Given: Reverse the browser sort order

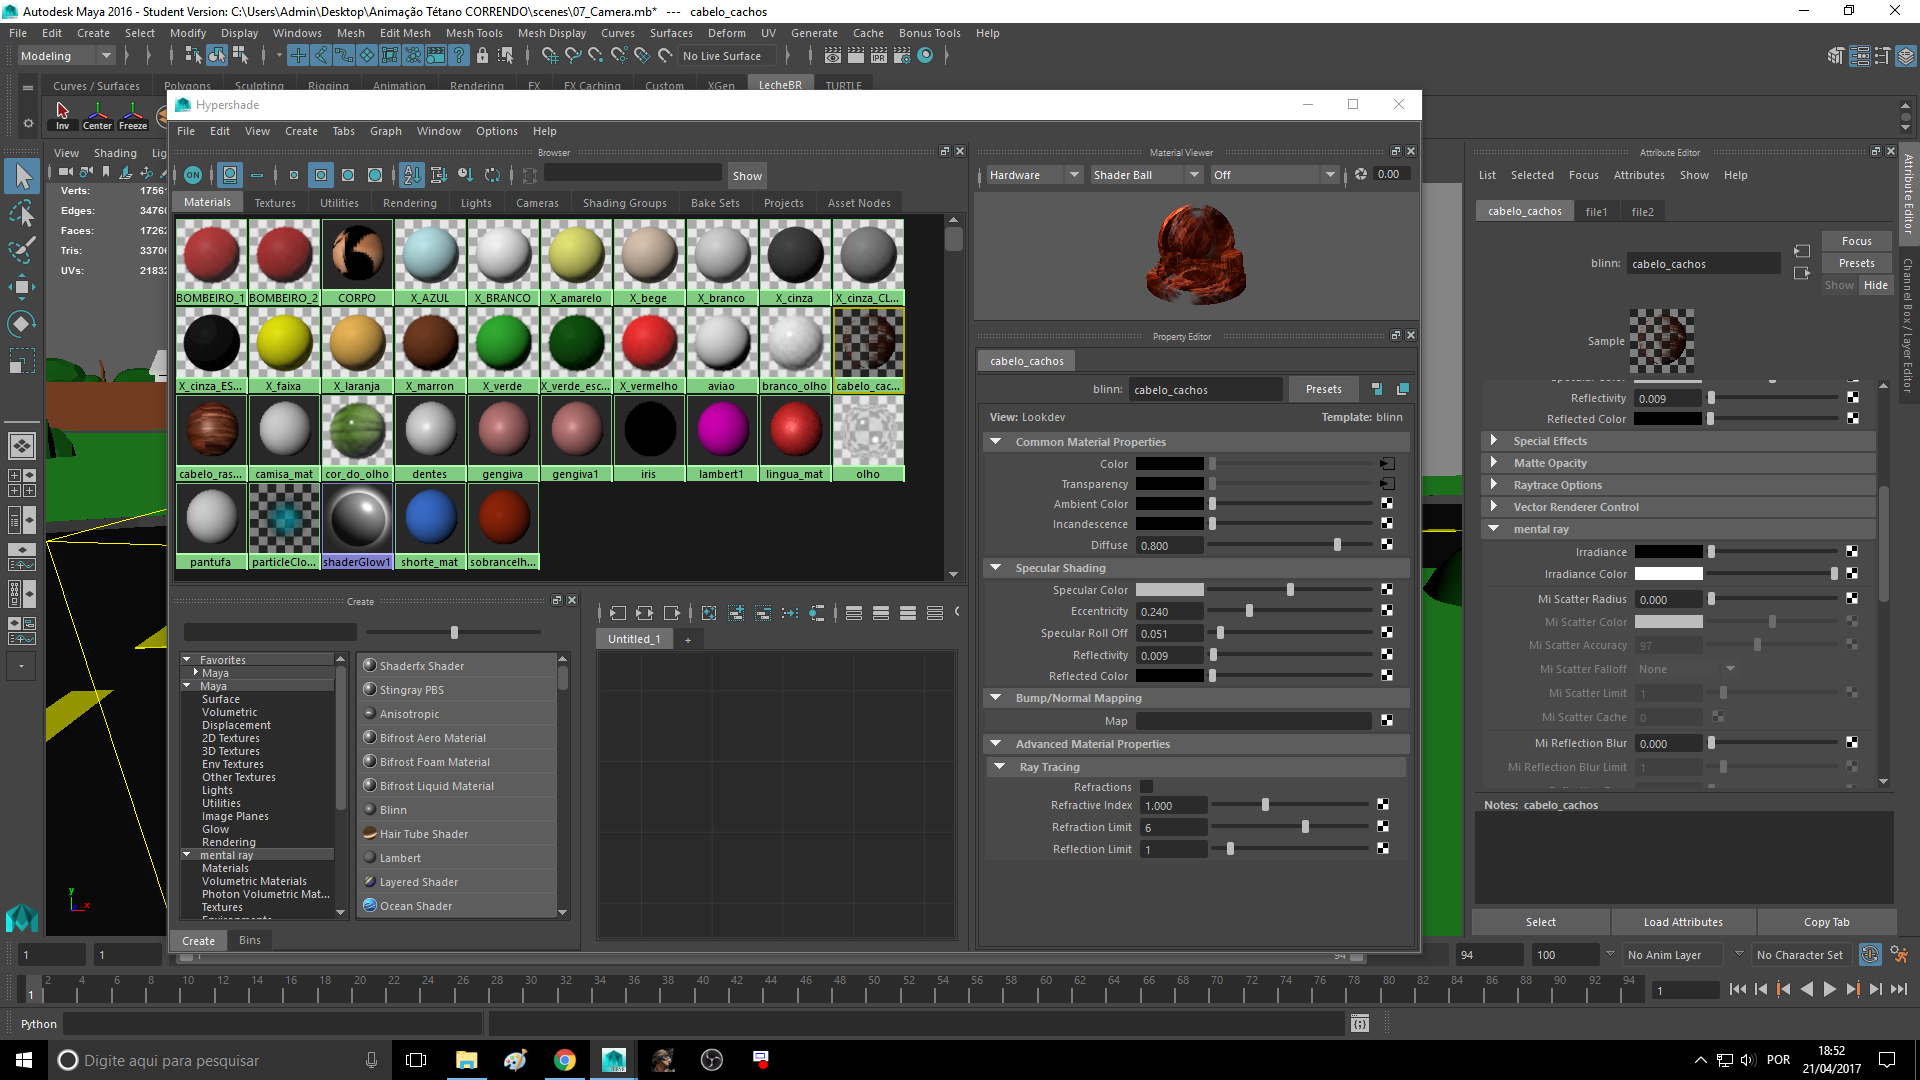Looking at the screenshot, I should 492,175.
